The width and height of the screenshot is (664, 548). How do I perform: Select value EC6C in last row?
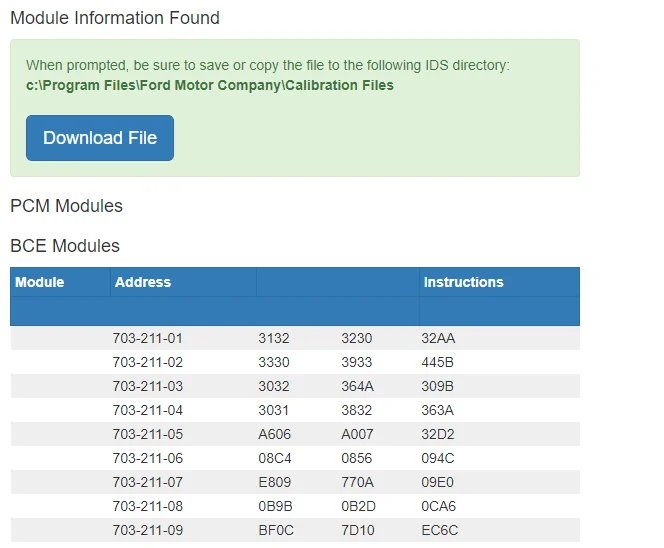click(x=440, y=530)
